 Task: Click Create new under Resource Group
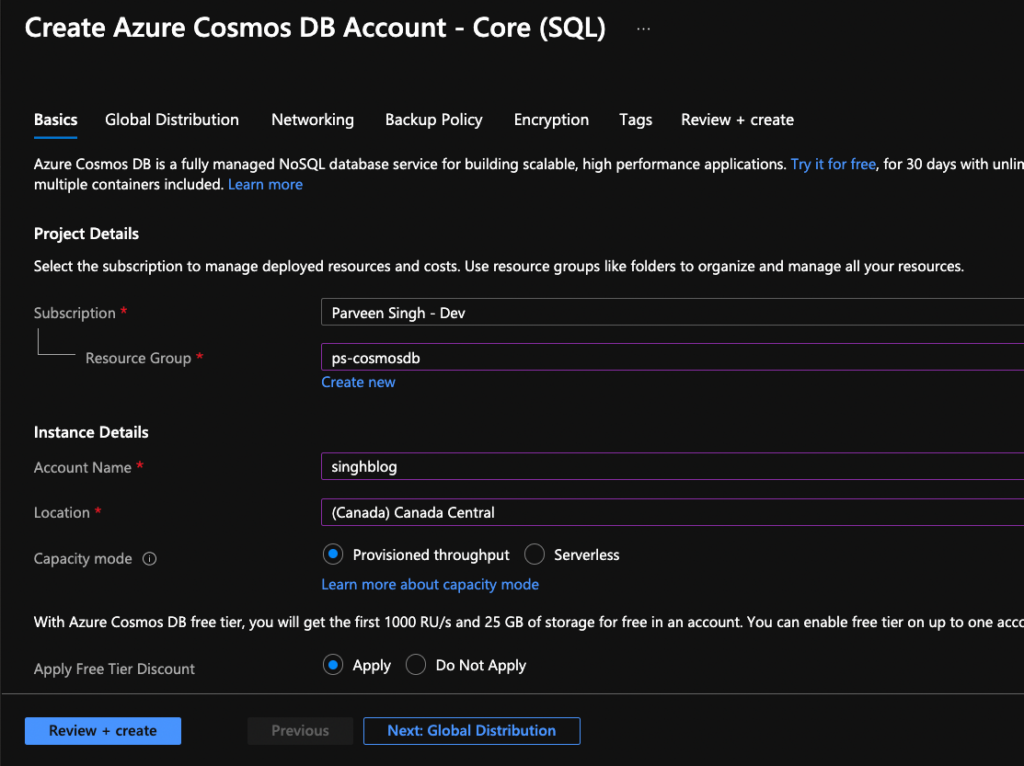click(x=358, y=381)
